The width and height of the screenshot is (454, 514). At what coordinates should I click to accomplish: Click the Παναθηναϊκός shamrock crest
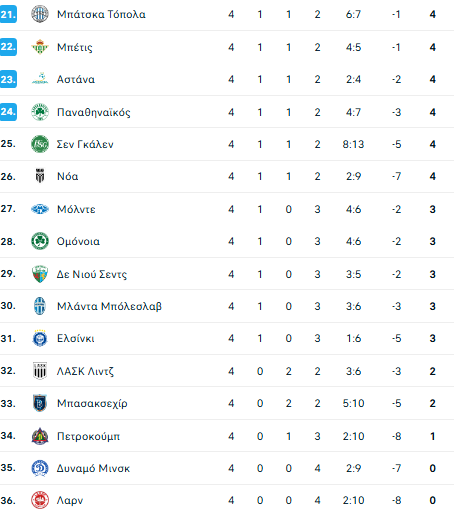point(40,112)
